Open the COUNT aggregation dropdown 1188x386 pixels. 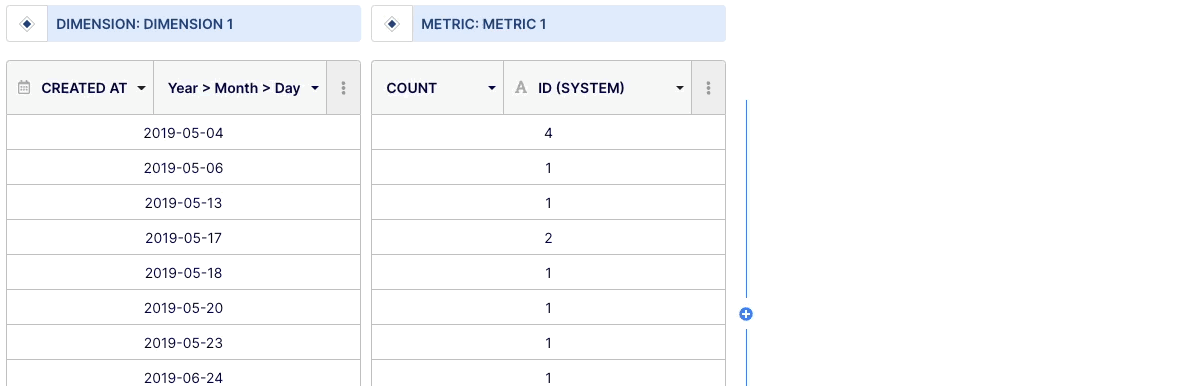(492, 89)
